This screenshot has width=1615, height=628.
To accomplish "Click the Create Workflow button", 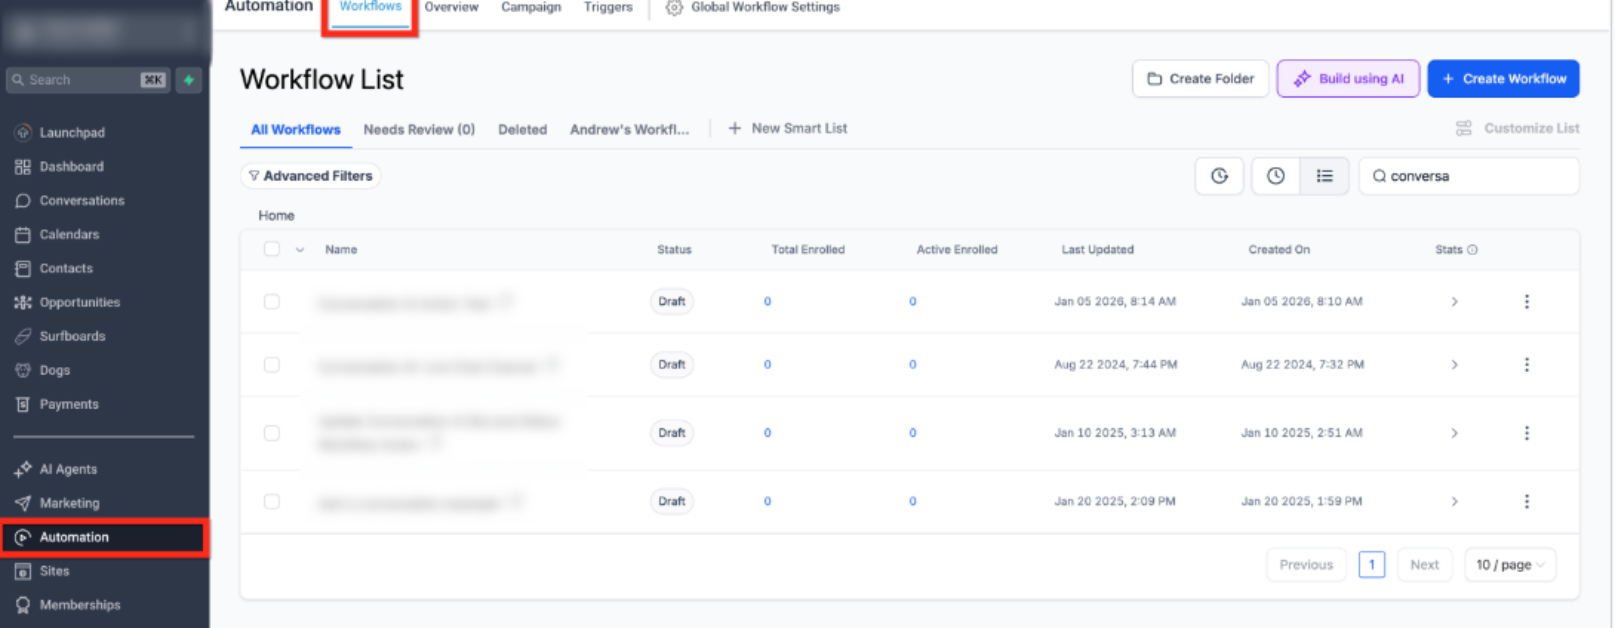I will pos(1503,79).
